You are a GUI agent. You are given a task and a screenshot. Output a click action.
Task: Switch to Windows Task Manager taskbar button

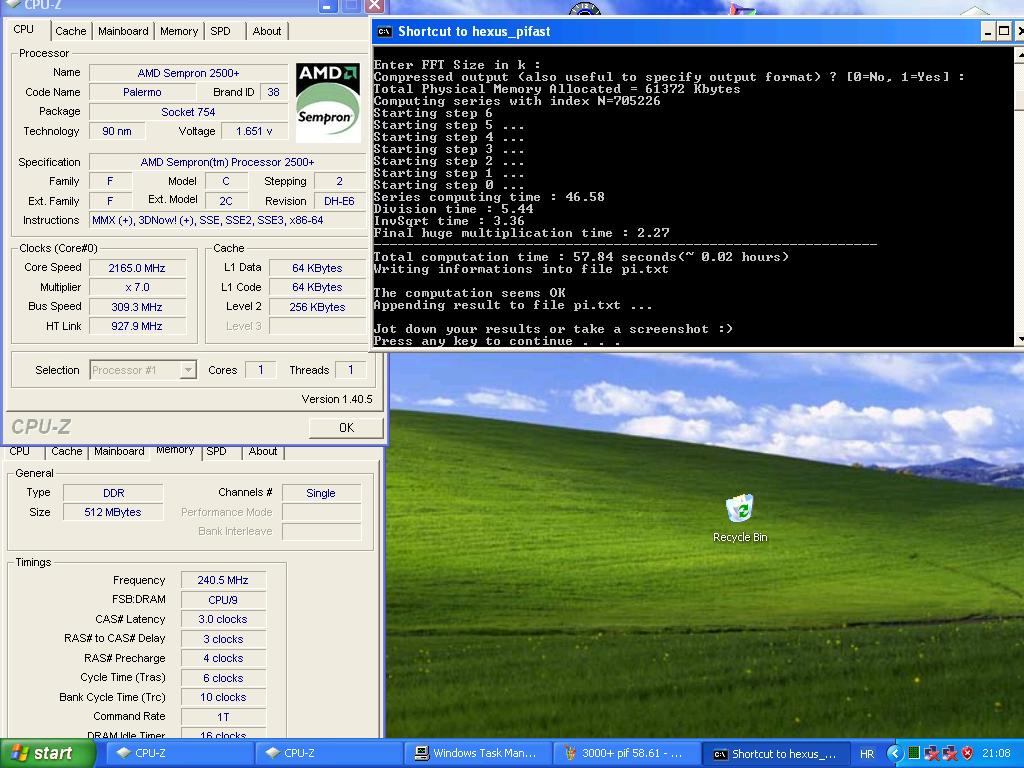[478, 754]
